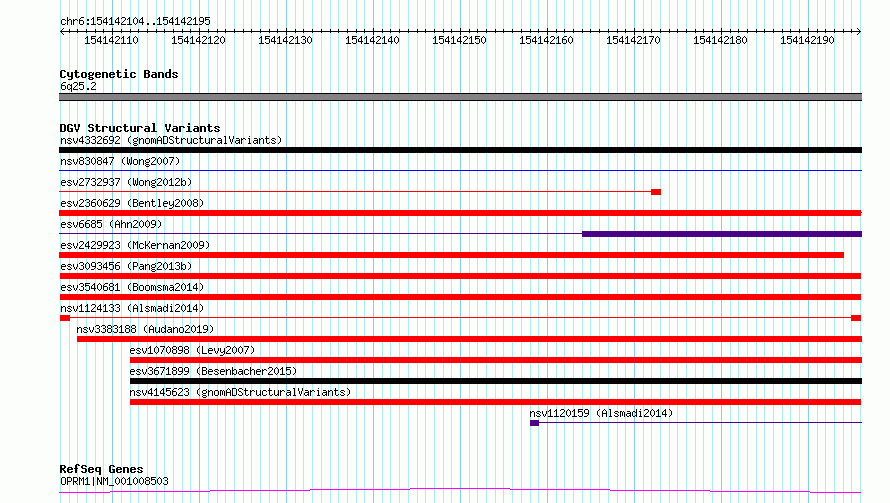The width and height of the screenshot is (890, 503).
Task: Click the red esv2429923 variant bar
Action: [x=451, y=255]
